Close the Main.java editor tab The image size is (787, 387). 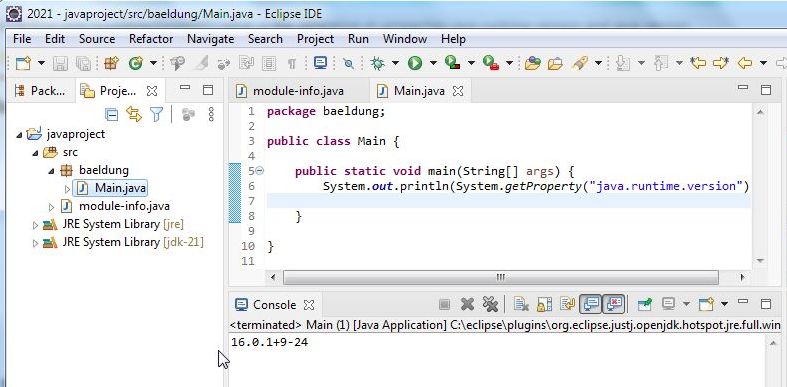pyautogui.click(x=458, y=91)
